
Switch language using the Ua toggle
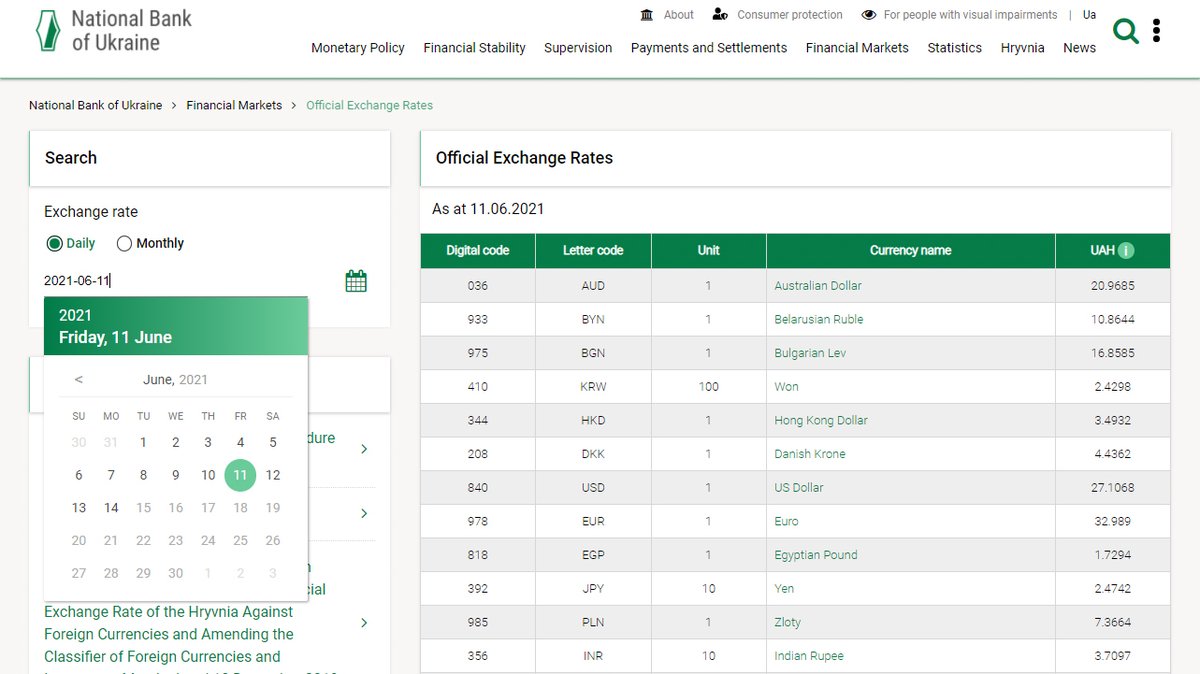[1089, 14]
